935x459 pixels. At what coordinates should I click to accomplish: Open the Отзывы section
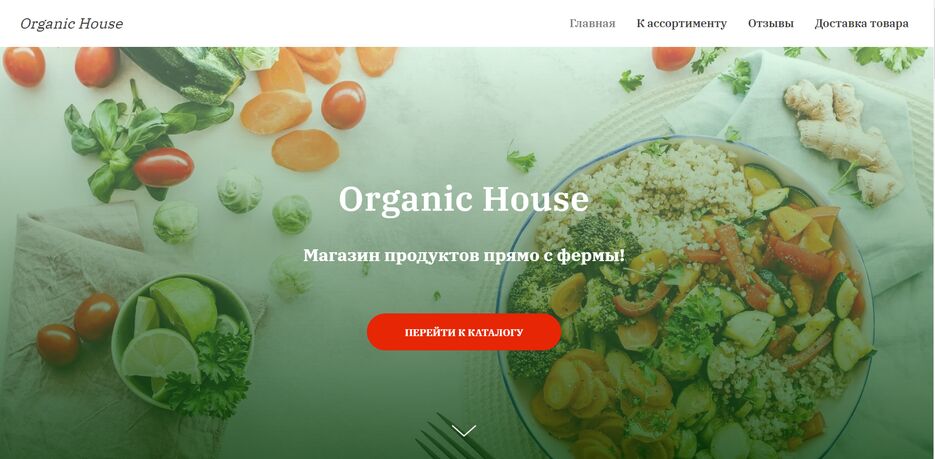coord(770,24)
